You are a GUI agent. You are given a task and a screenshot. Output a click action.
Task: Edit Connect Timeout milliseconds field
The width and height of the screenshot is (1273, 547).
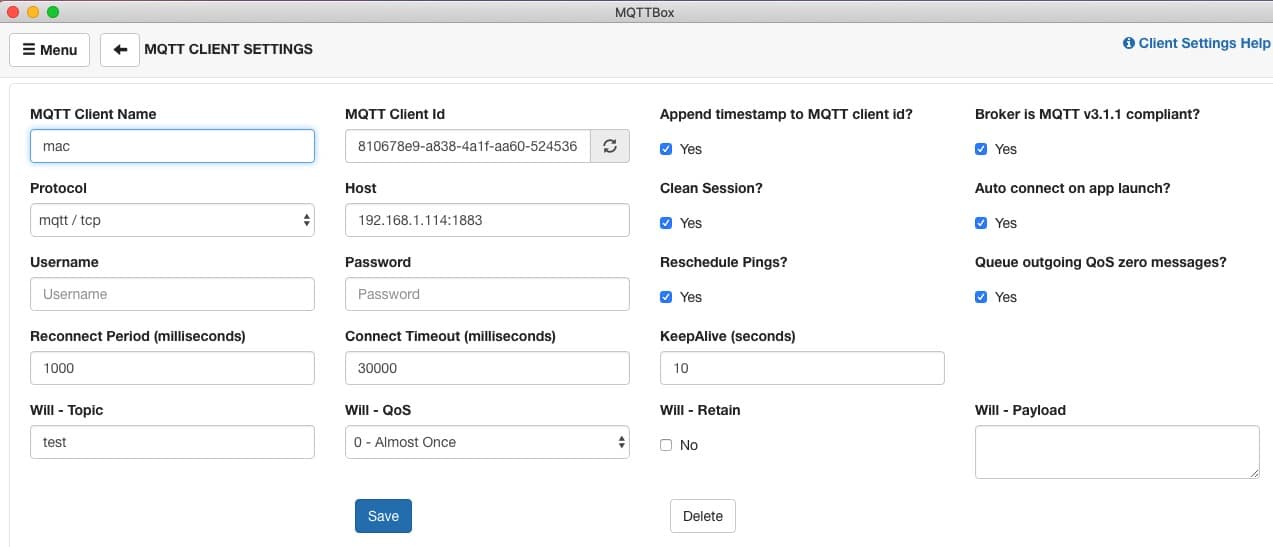point(487,368)
